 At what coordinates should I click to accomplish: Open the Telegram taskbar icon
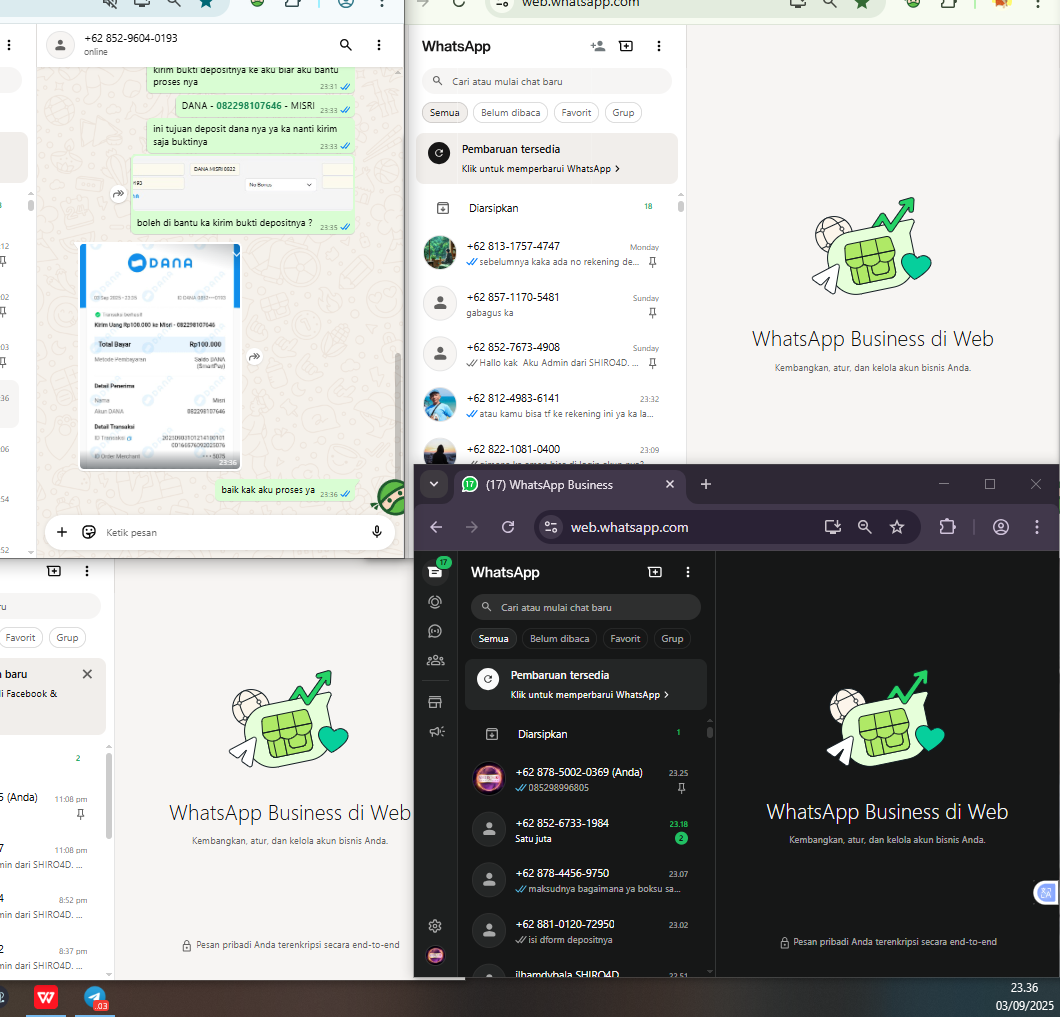(95, 997)
